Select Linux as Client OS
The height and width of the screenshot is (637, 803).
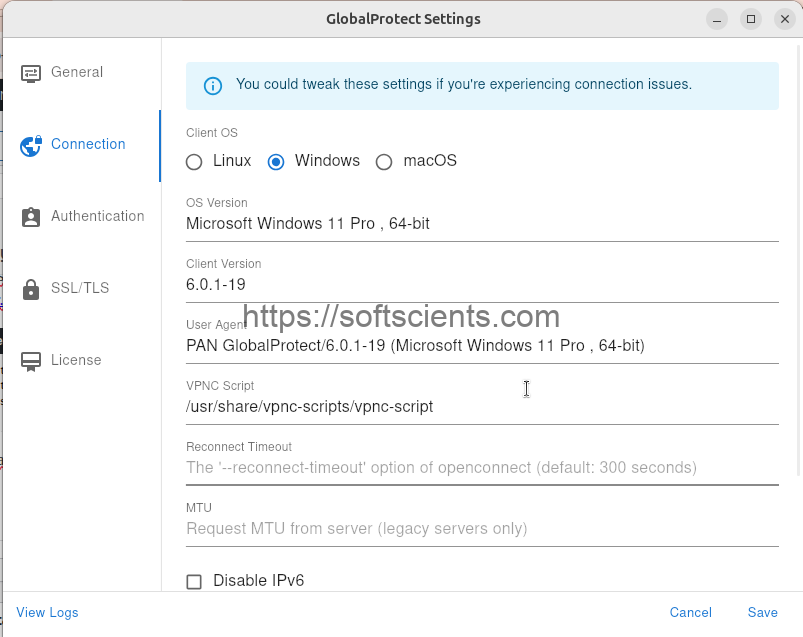pos(194,162)
